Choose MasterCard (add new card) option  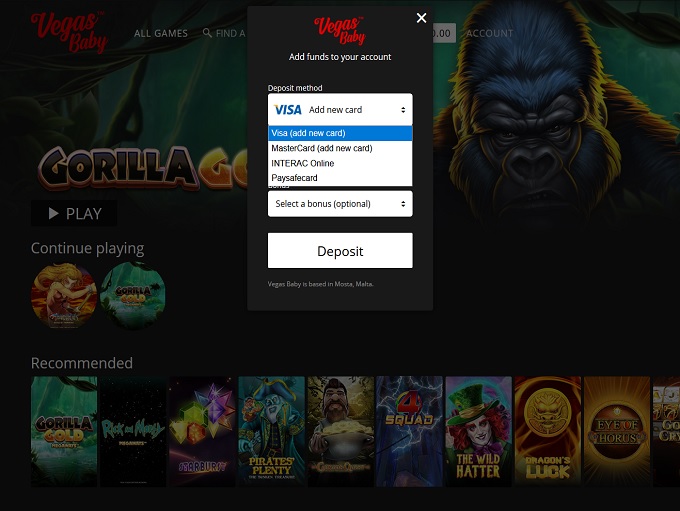tap(340, 148)
